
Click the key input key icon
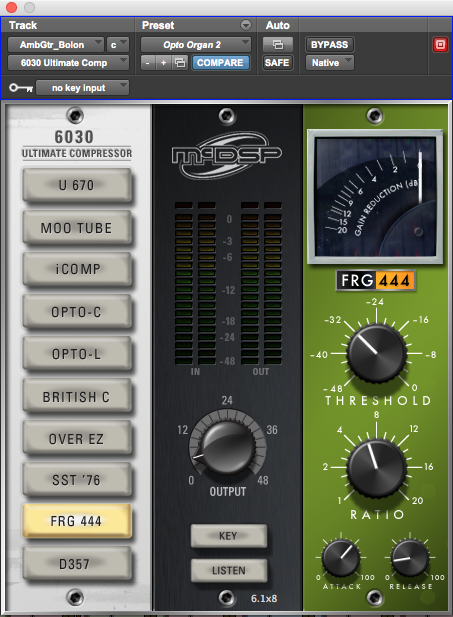coord(21,88)
